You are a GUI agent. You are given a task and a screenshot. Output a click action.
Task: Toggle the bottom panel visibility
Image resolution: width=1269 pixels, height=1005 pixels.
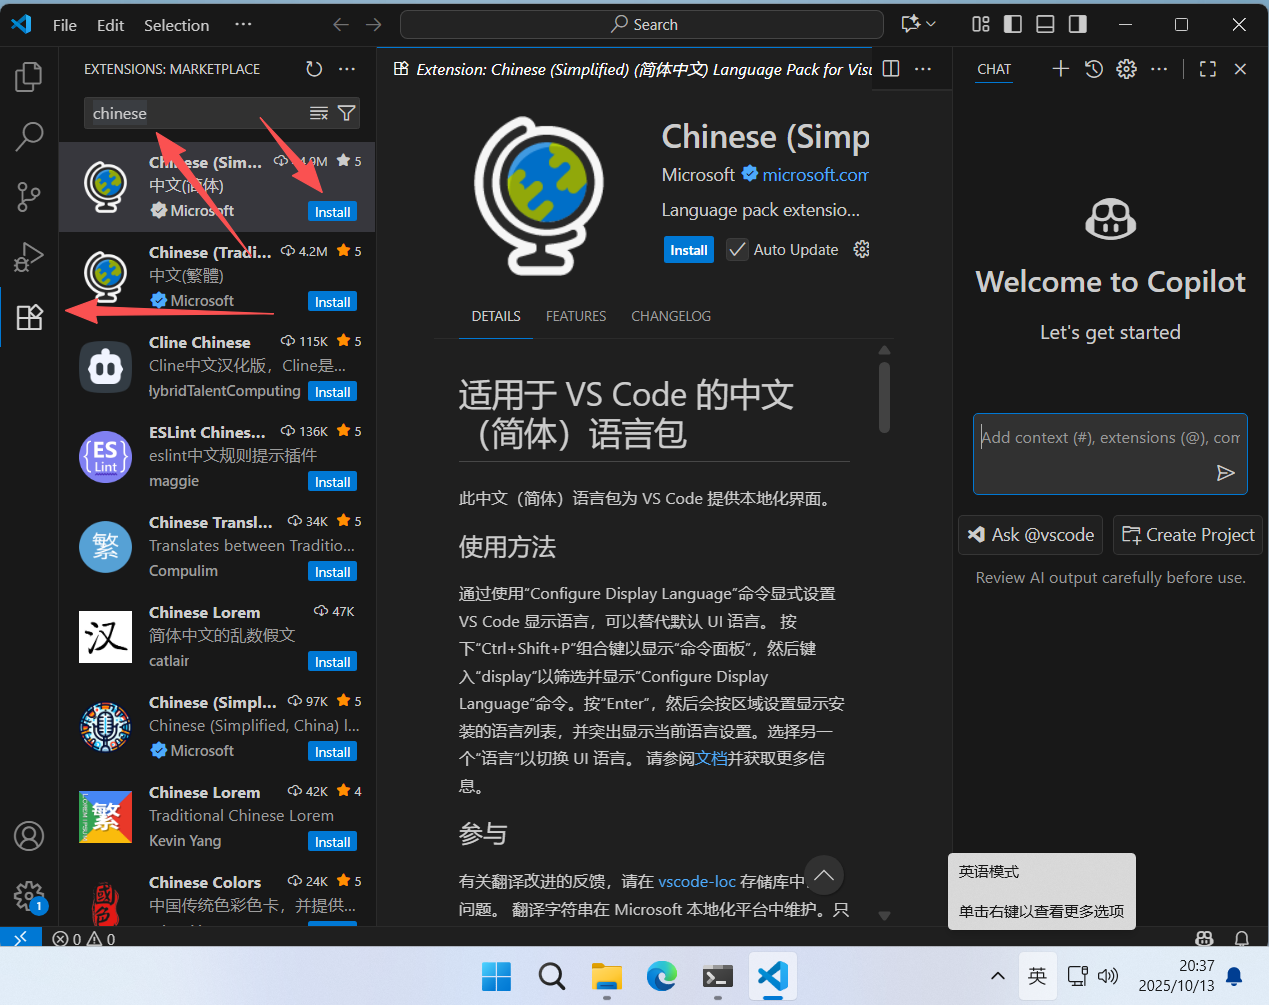coord(1044,24)
